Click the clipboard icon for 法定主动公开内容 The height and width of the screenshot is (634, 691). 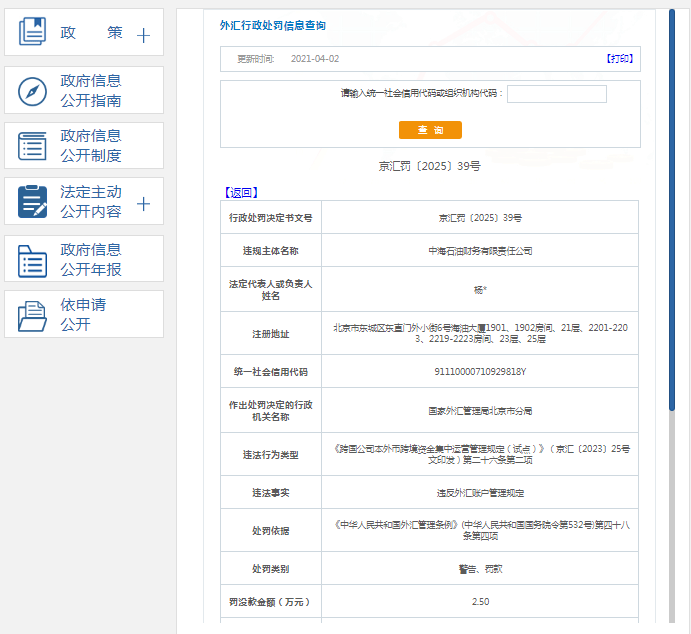33,202
